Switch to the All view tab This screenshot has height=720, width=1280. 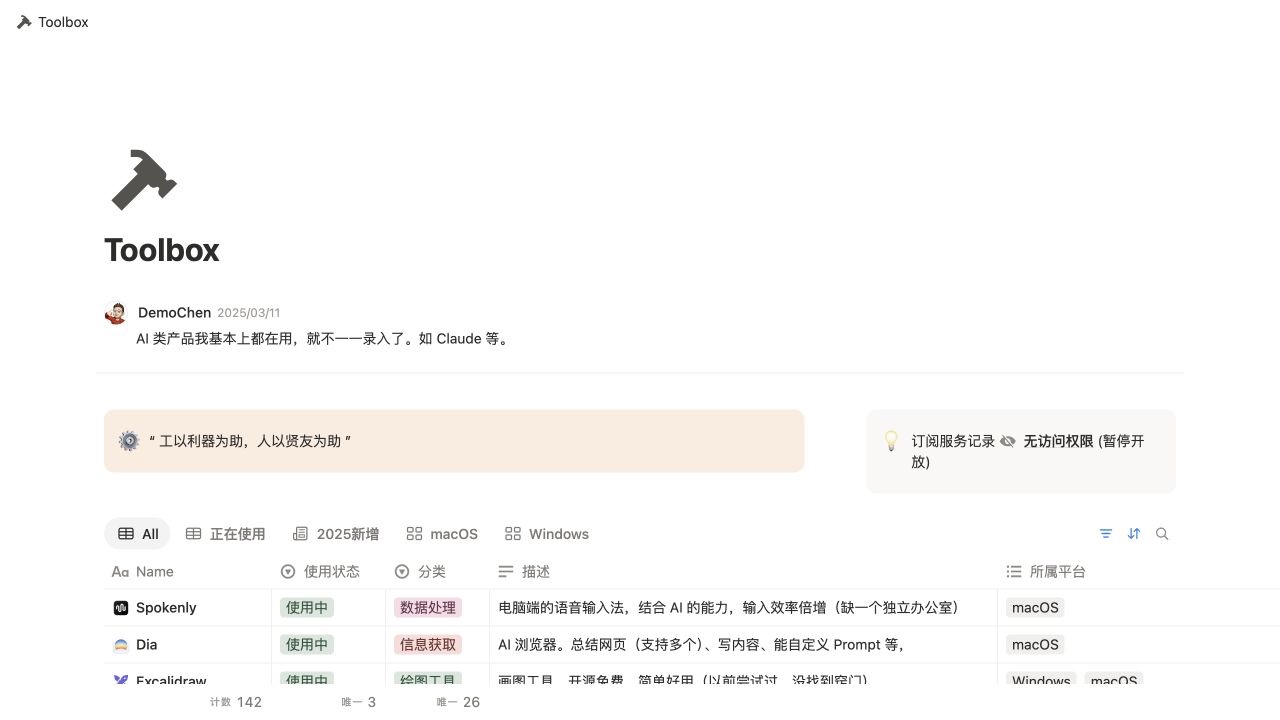point(138,534)
